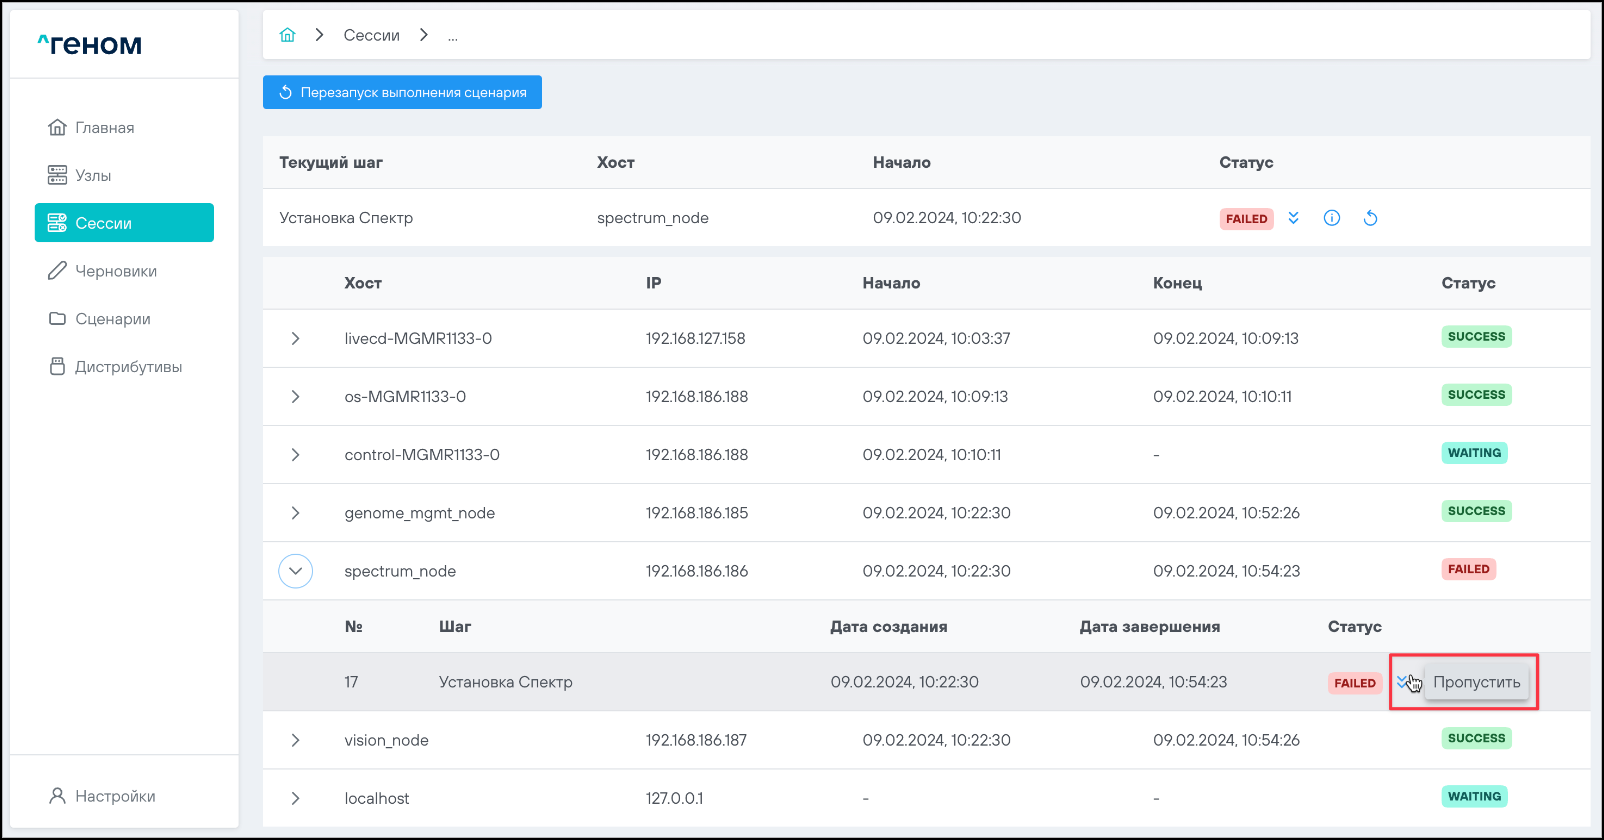Click the skip double-chevron icon in current step row
Image resolution: width=1604 pixels, height=840 pixels.
pyautogui.click(x=1293, y=218)
